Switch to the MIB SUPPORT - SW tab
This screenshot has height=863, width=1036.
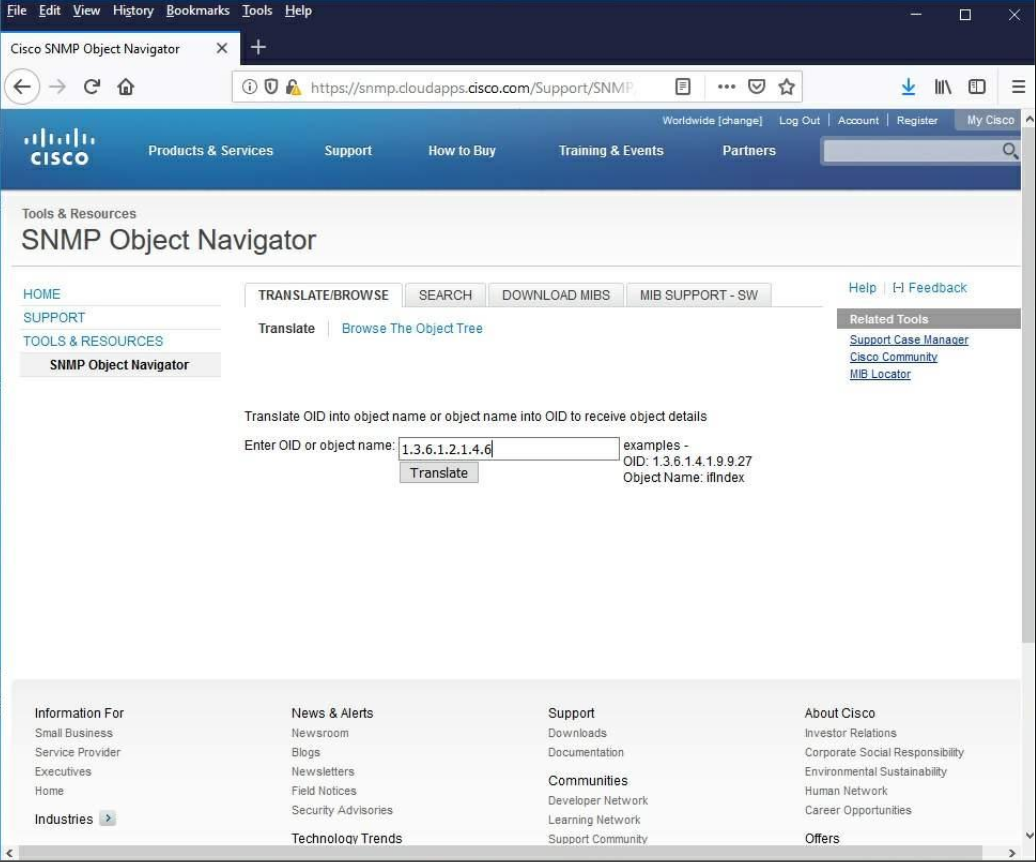[698, 295]
